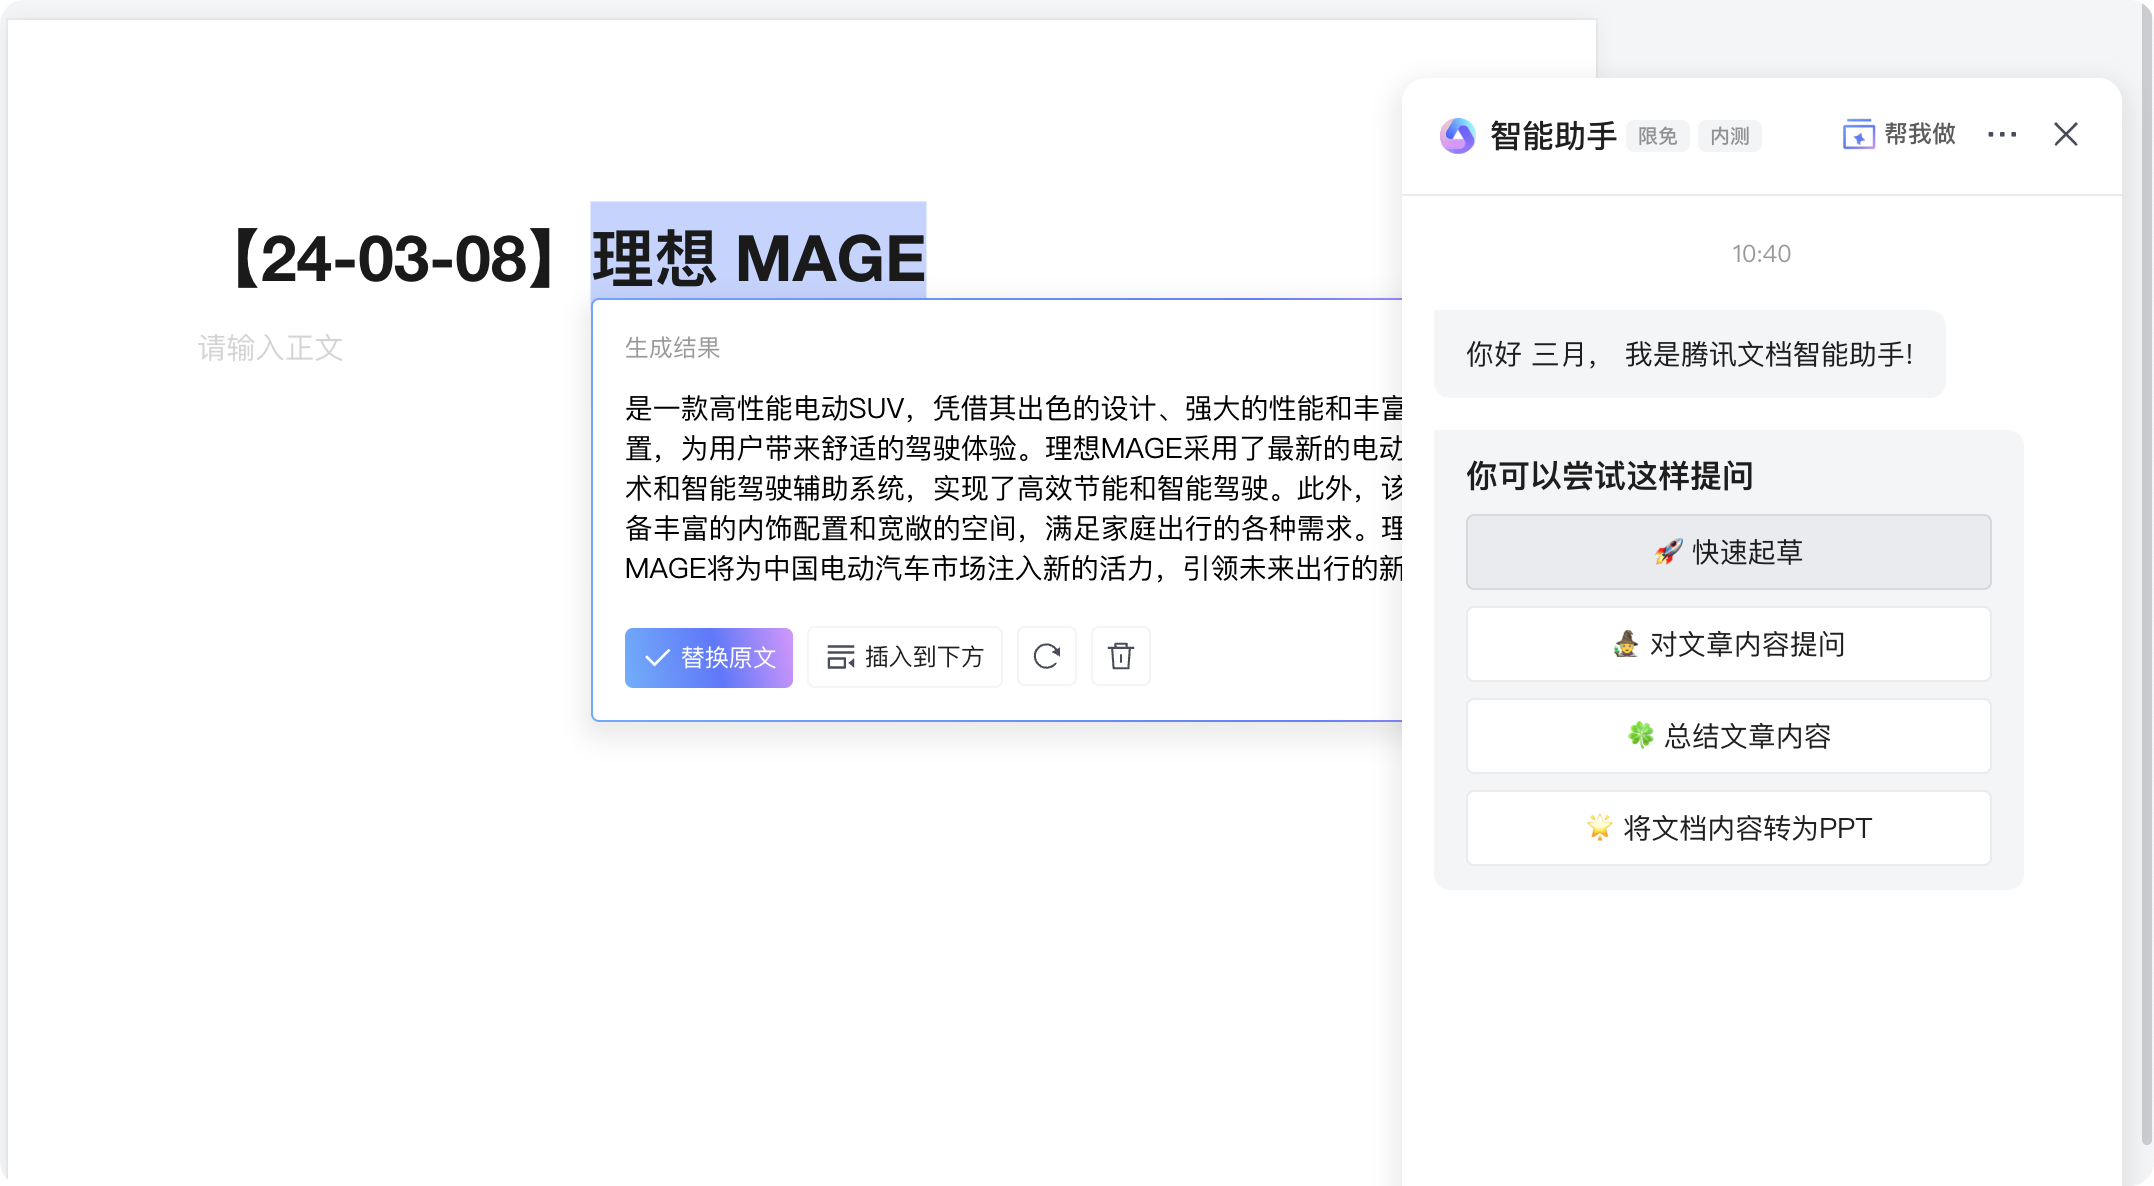This screenshot has height=1186, width=2154.
Task: Delete generated result with trash icon
Action: pyautogui.click(x=1120, y=657)
